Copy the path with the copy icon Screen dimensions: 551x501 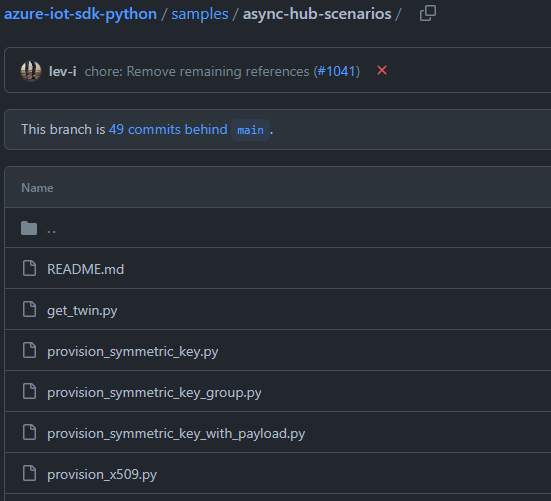click(428, 13)
